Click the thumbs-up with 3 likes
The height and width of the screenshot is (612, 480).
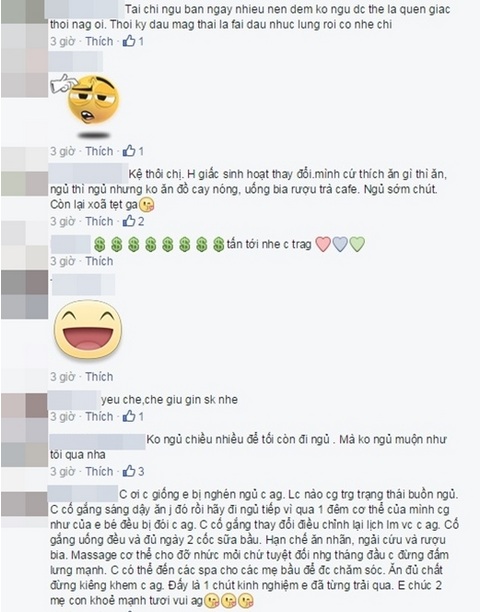pyautogui.click(x=129, y=471)
